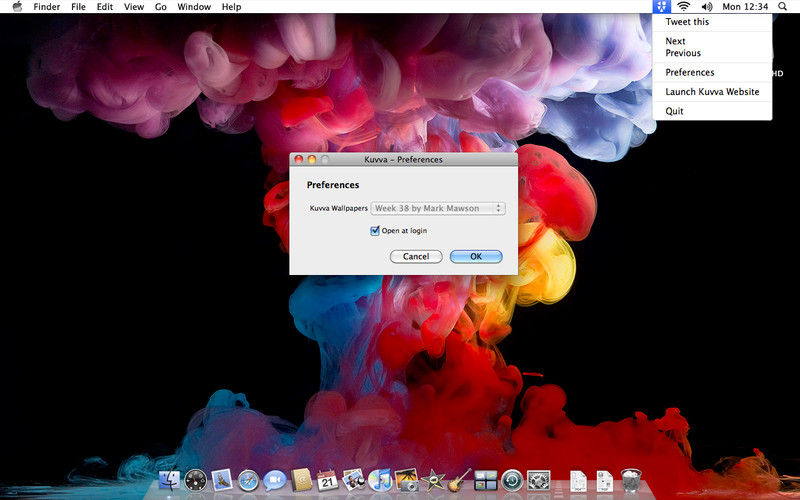Click Cancel in Kuvva Preferences
800x500 pixels.
416,256
